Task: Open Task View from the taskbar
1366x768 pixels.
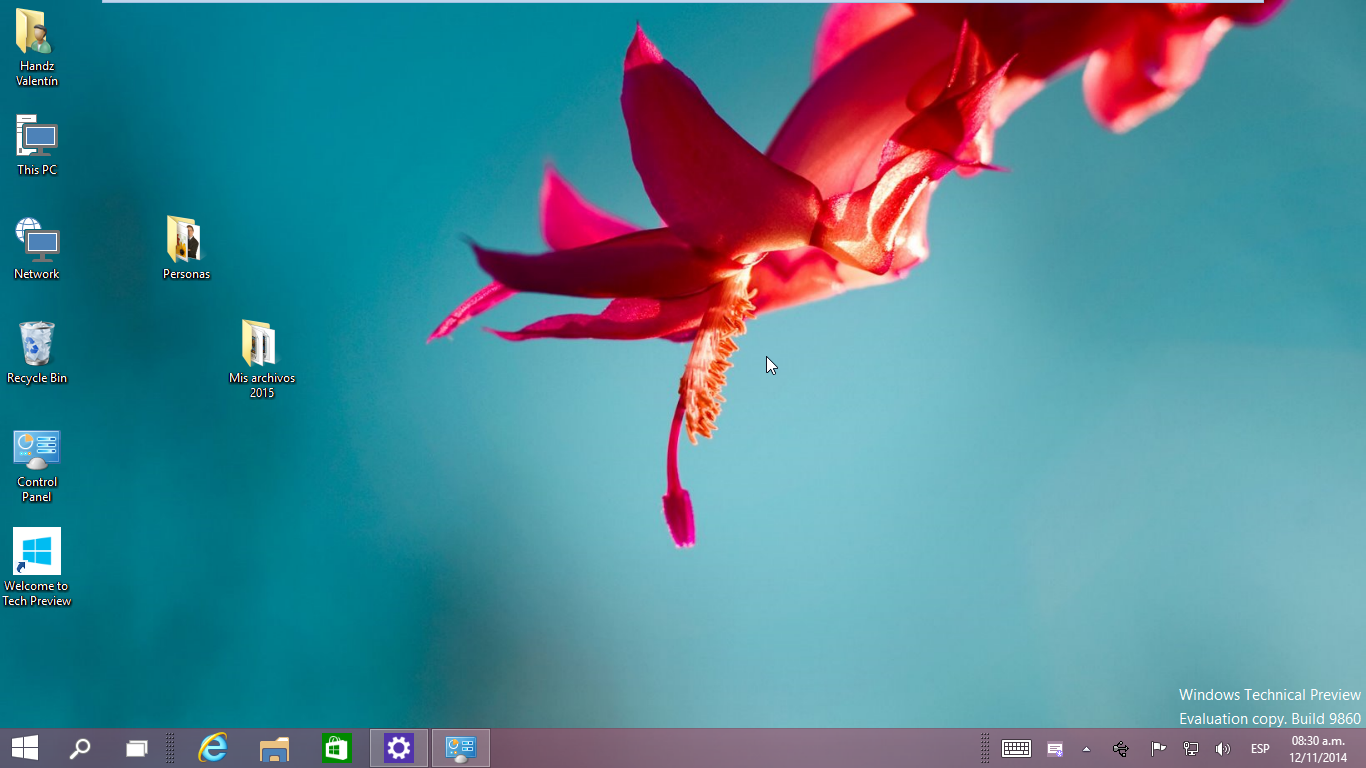Action: pos(136,748)
